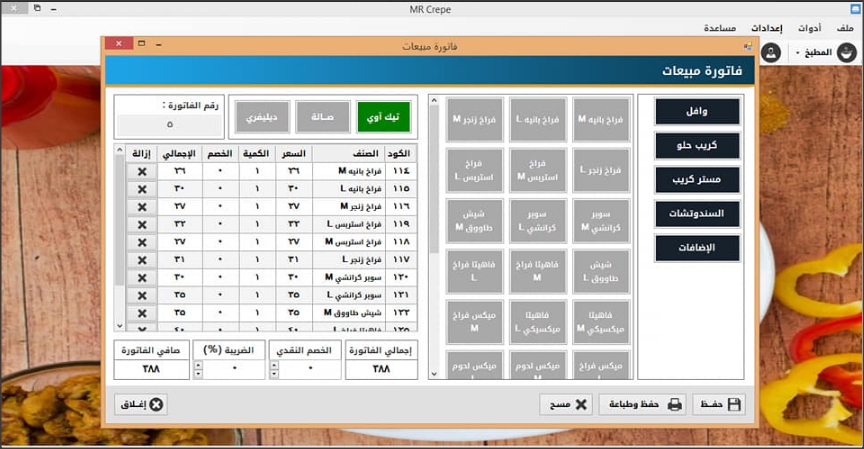Delete the فراخ زنجر M row (code ١١٦)
Image resolution: width=864 pixels, height=449 pixels.
tap(141, 206)
